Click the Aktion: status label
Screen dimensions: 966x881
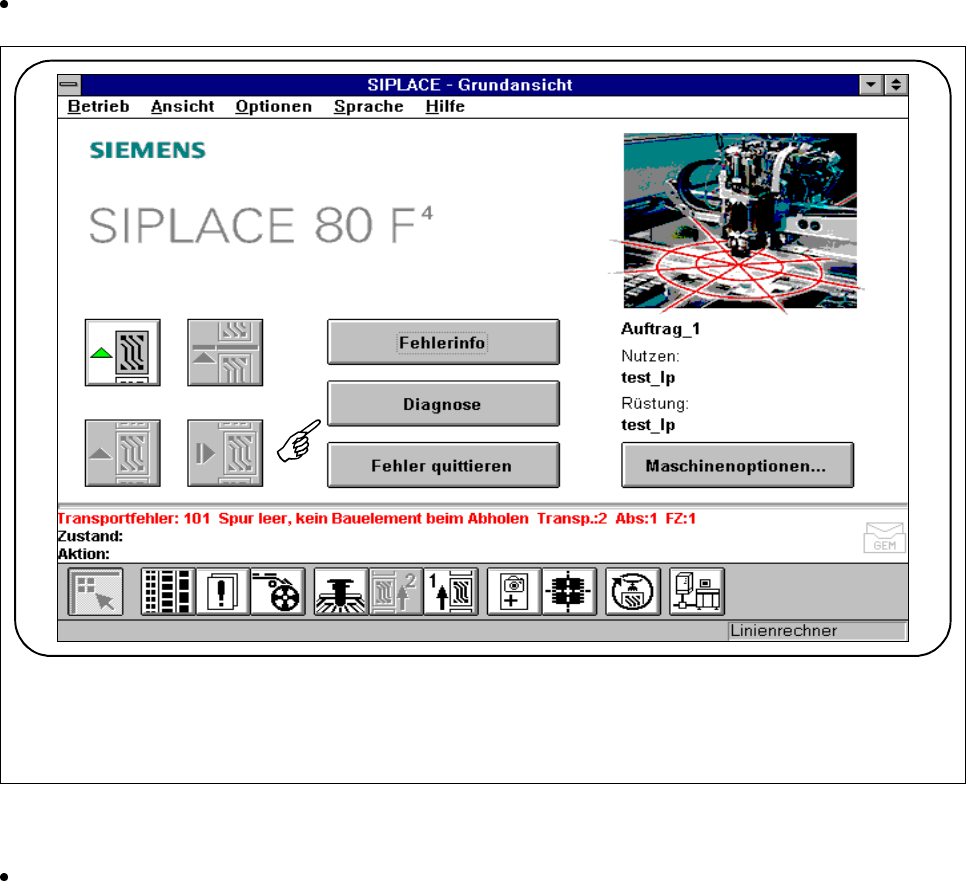tap(84, 554)
